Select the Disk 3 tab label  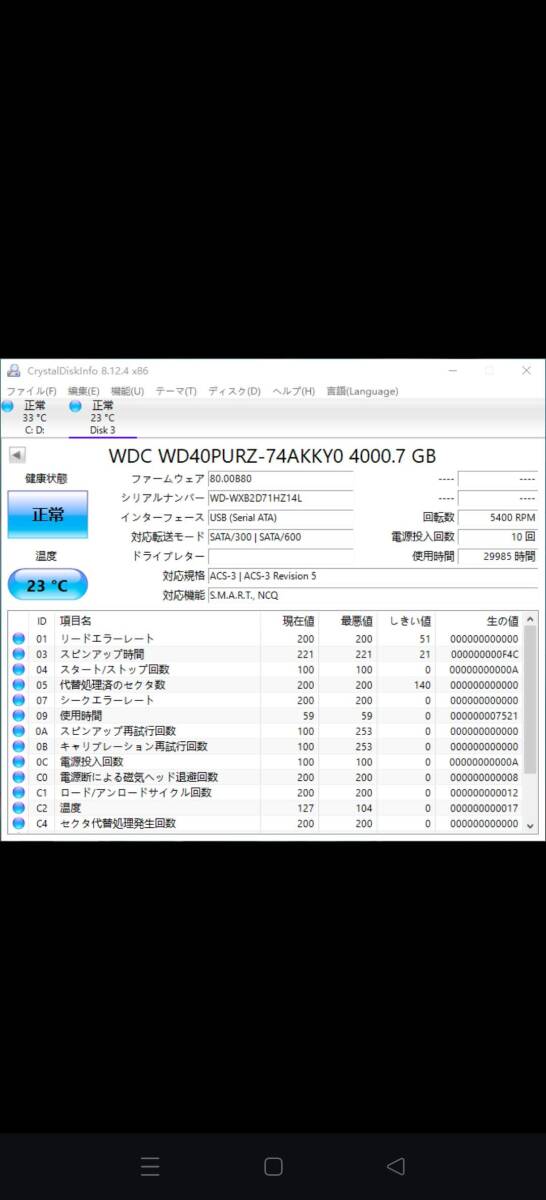click(x=102, y=430)
